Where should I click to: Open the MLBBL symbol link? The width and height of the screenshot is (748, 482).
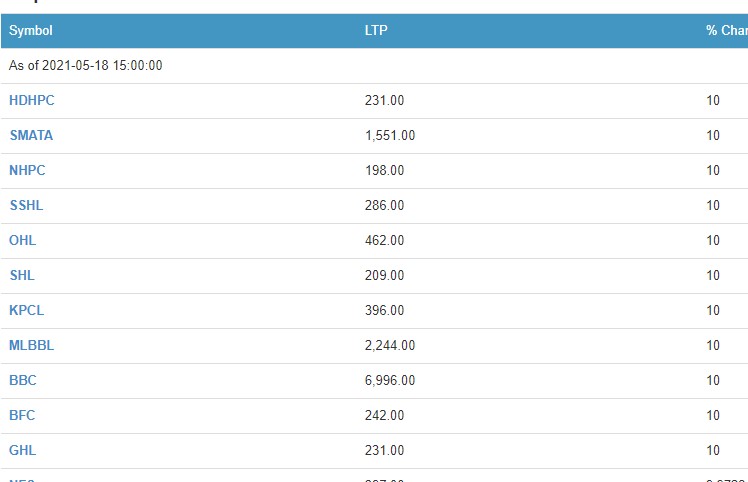tap(31, 345)
